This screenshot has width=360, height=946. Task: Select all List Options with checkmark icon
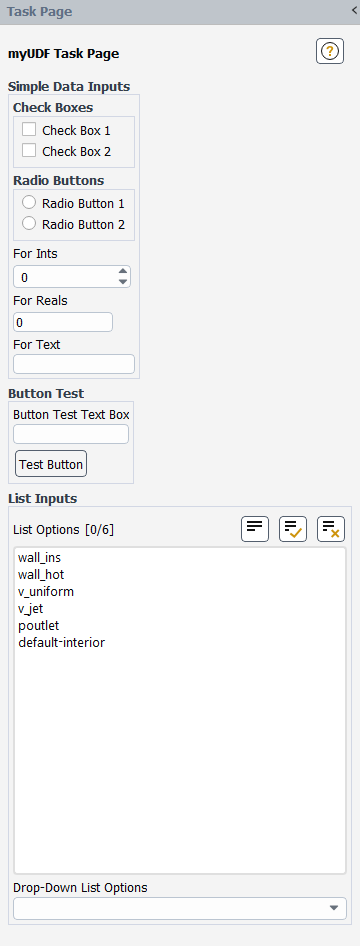(293, 529)
